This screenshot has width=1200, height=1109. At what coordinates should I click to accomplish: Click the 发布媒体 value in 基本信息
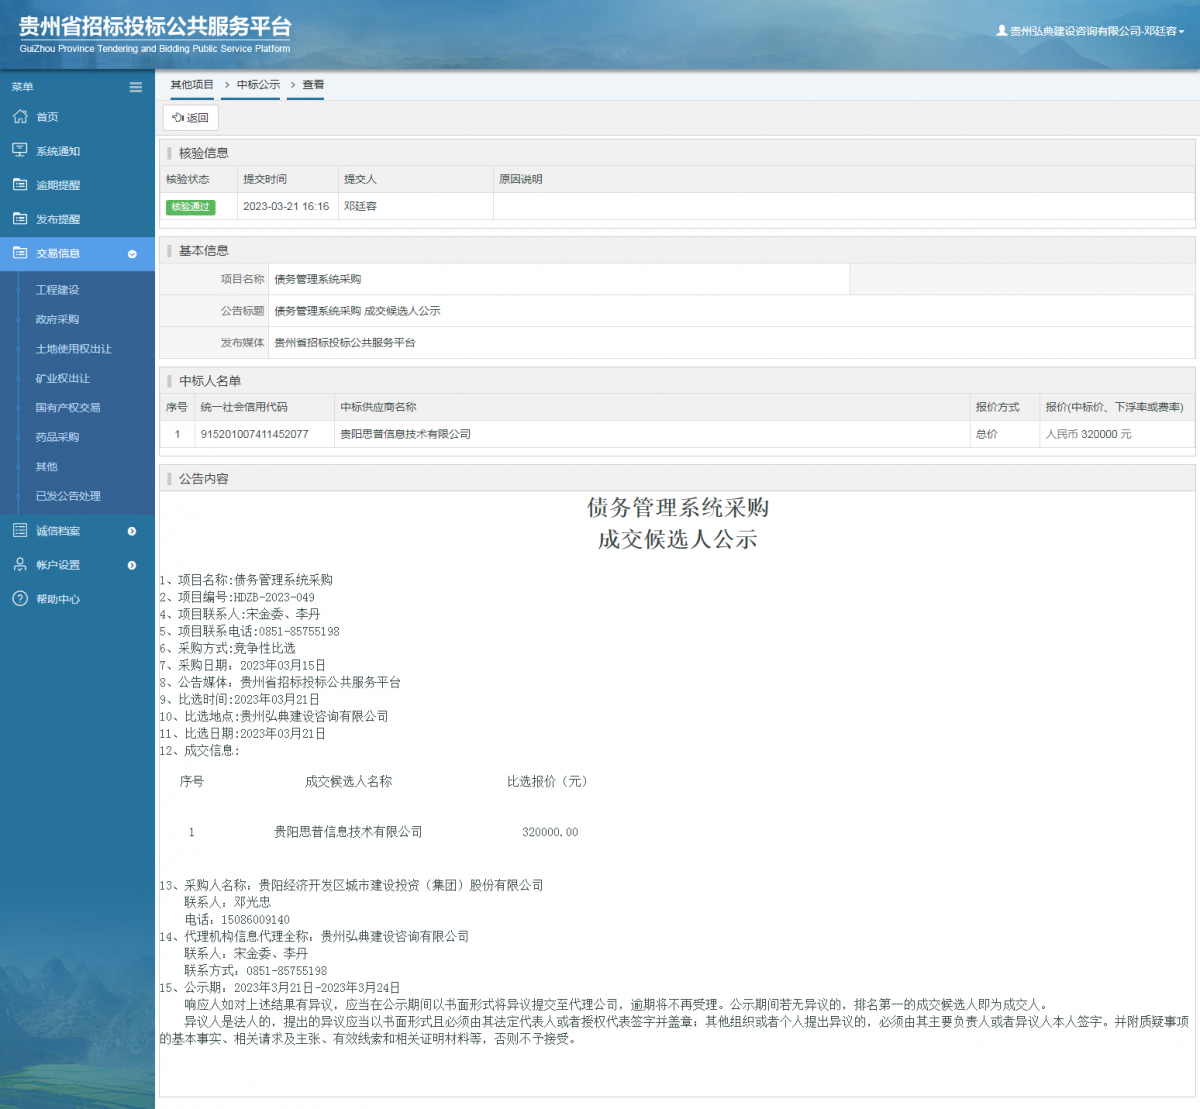[x=345, y=343]
